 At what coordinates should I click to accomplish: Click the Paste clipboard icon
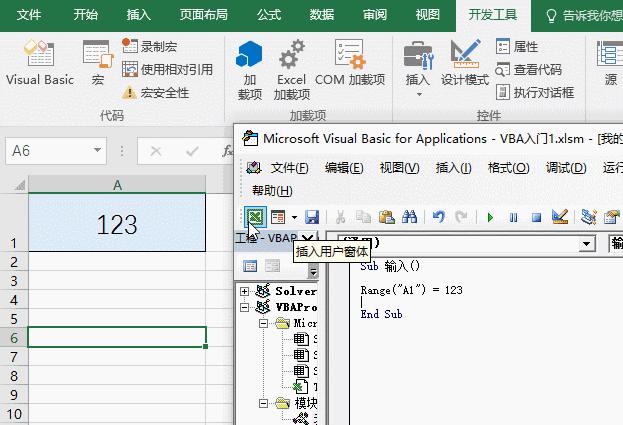[x=386, y=217]
